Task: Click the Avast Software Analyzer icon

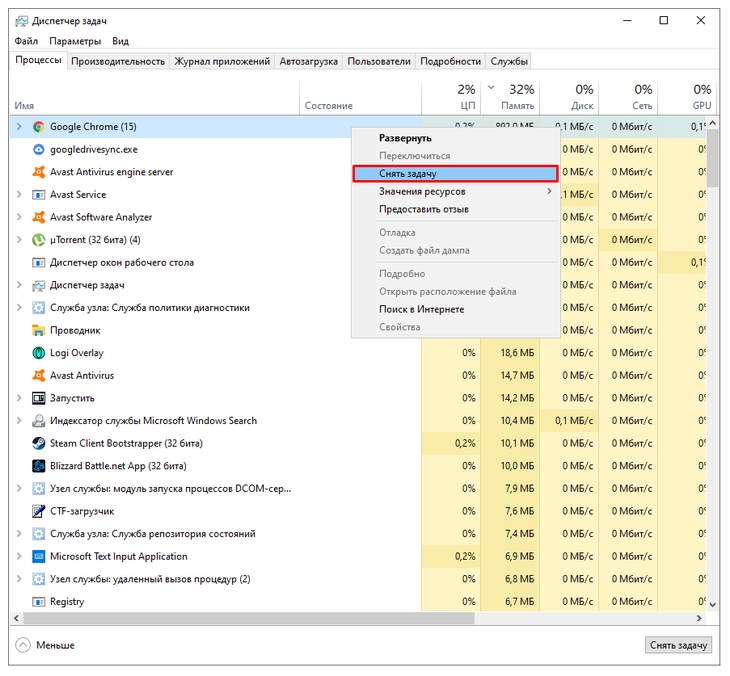Action: [x=39, y=217]
